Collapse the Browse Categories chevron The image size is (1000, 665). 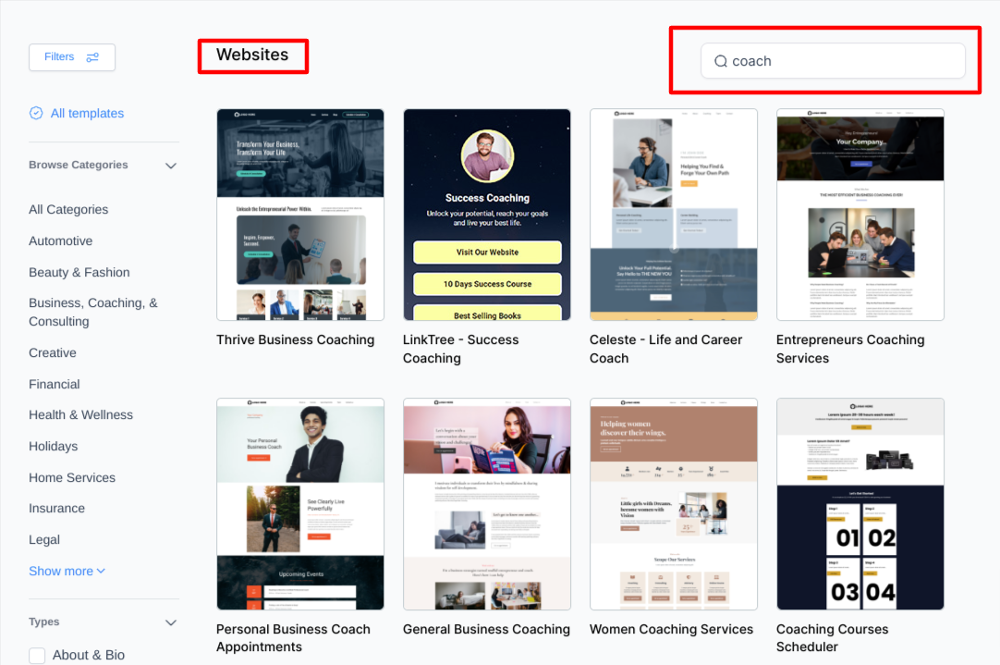coord(171,166)
